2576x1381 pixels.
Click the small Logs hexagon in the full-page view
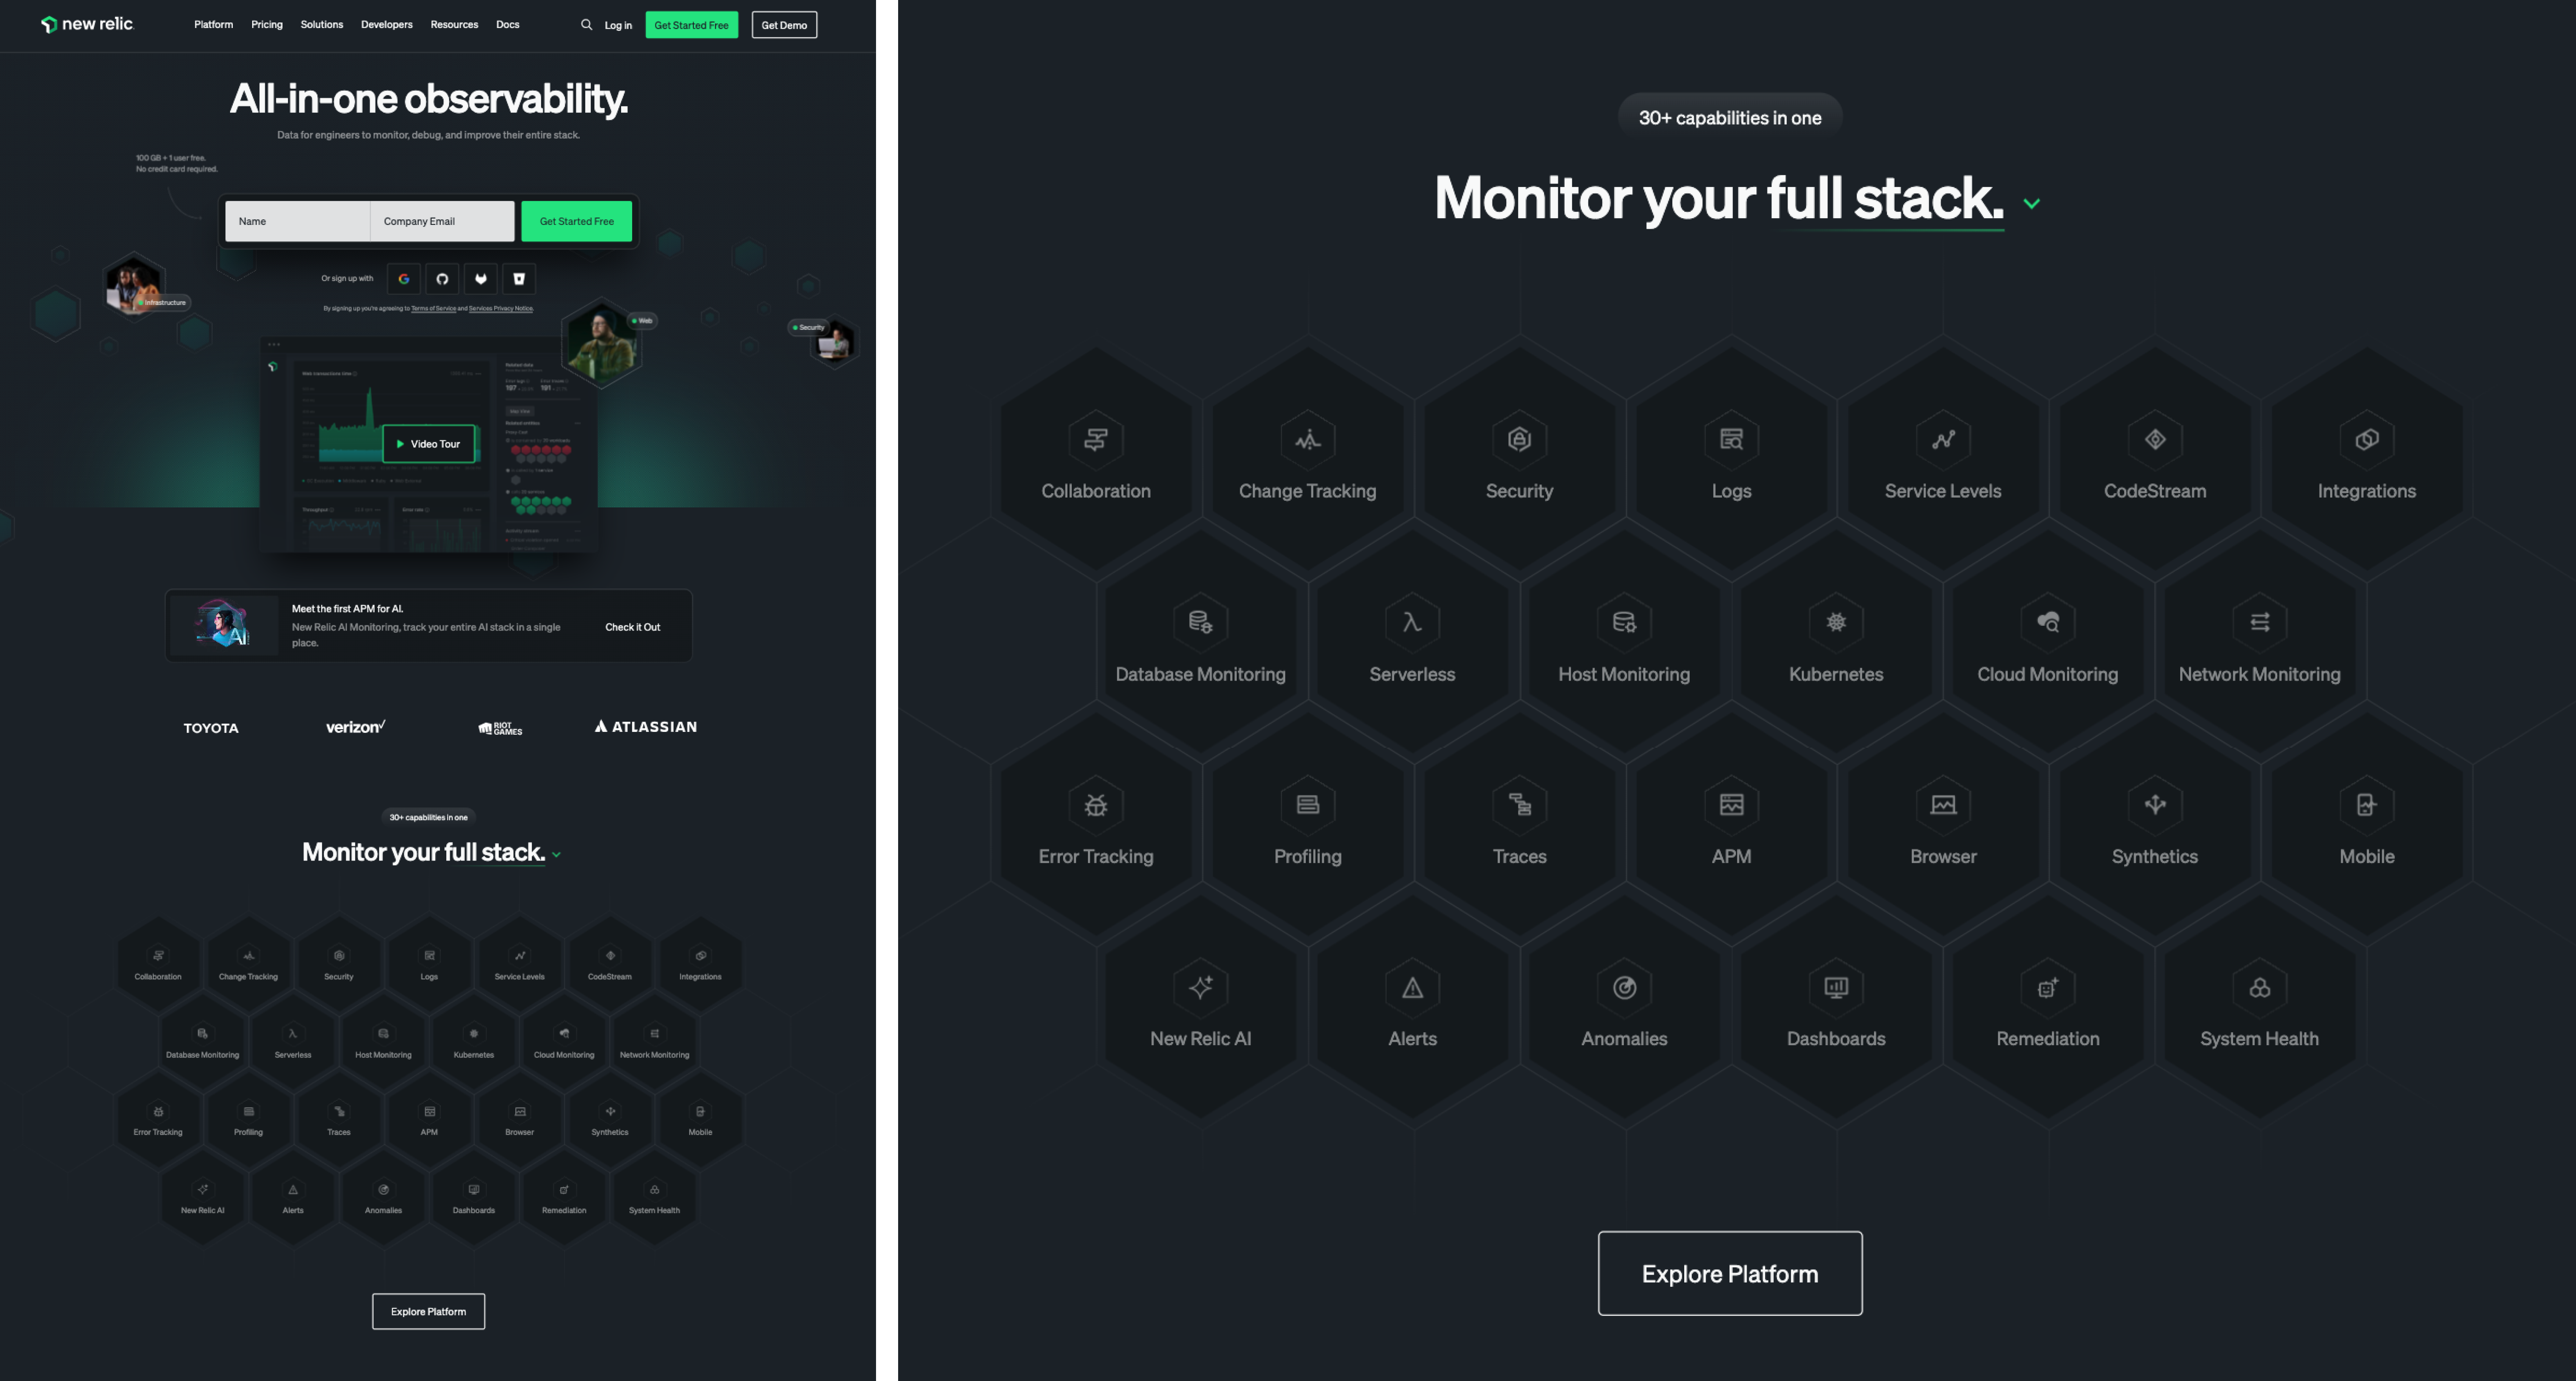(x=429, y=963)
